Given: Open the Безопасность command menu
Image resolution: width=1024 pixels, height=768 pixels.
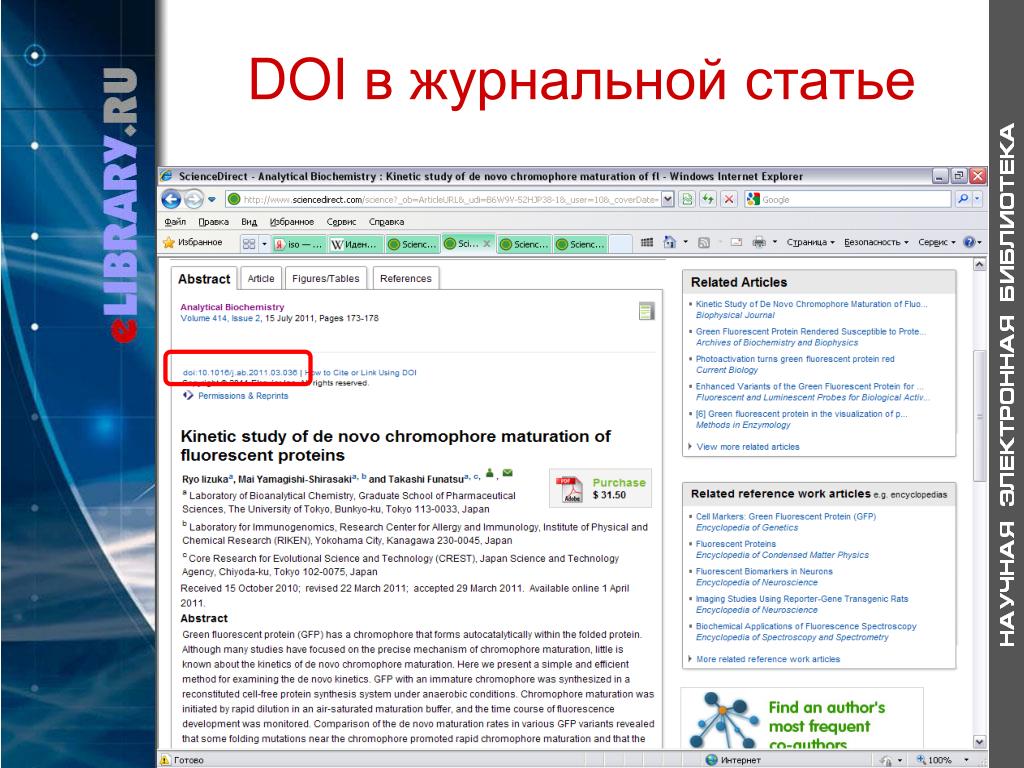Looking at the screenshot, I should tap(876, 242).
